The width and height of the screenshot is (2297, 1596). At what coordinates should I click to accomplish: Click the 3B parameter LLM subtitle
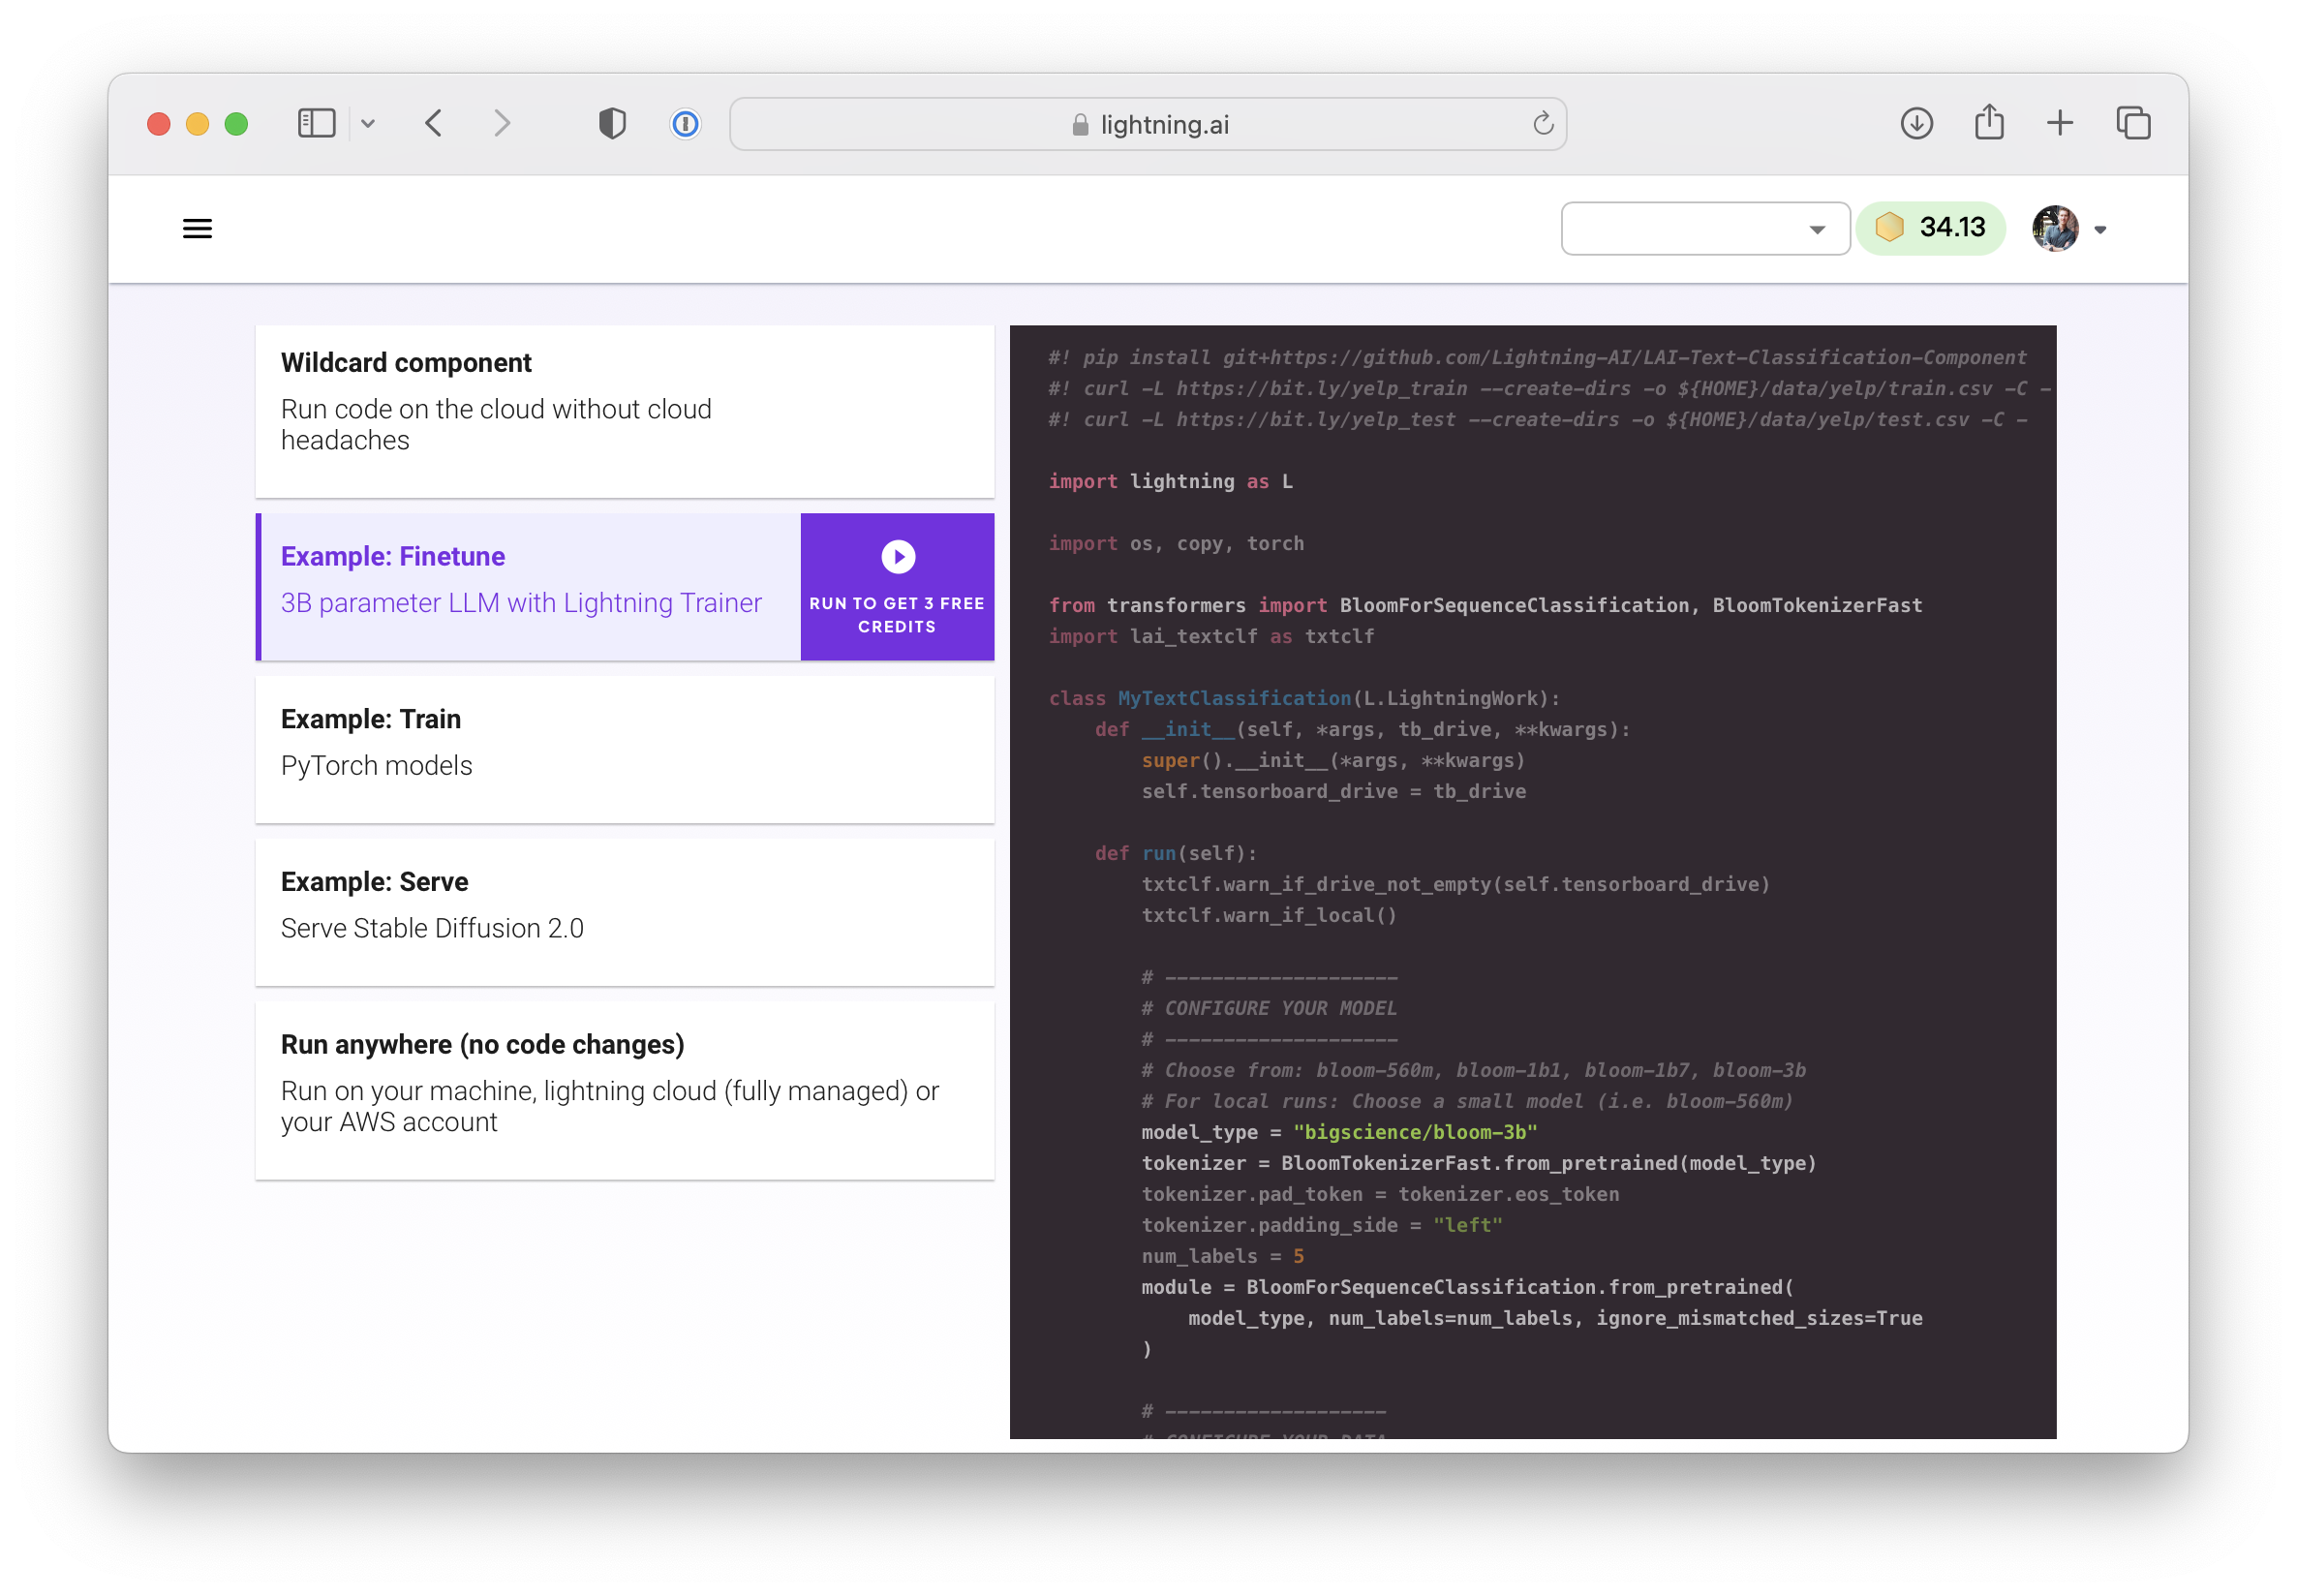[521, 603]
